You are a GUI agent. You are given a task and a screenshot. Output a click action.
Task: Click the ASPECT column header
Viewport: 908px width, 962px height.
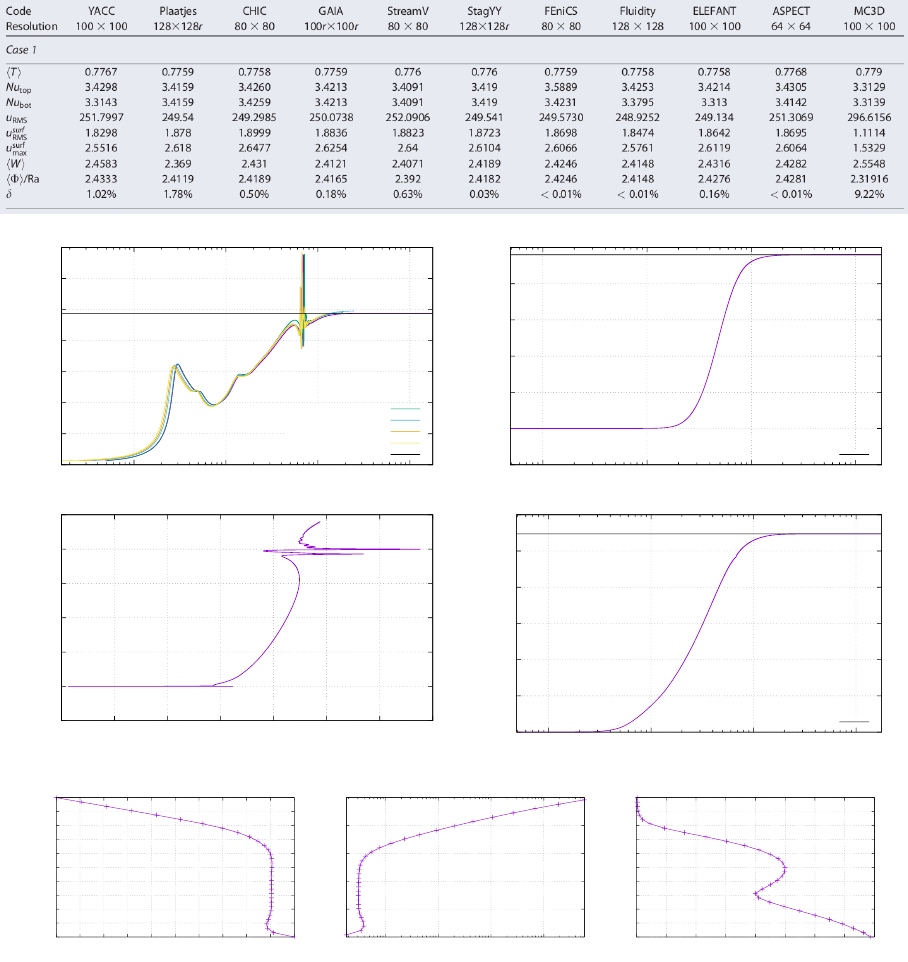pos(791,11)
